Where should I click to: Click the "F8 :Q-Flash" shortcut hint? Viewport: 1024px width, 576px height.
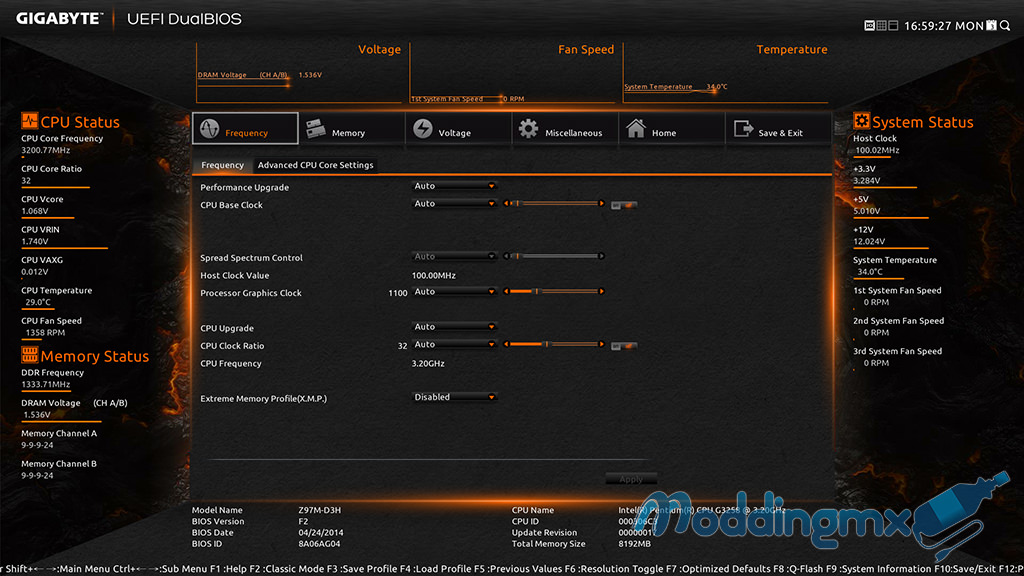[800, 569]
